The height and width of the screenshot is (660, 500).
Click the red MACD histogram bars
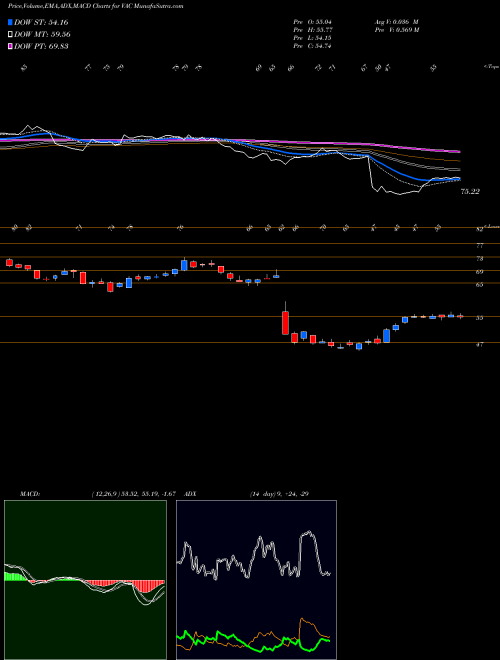(x=145, y=585)
